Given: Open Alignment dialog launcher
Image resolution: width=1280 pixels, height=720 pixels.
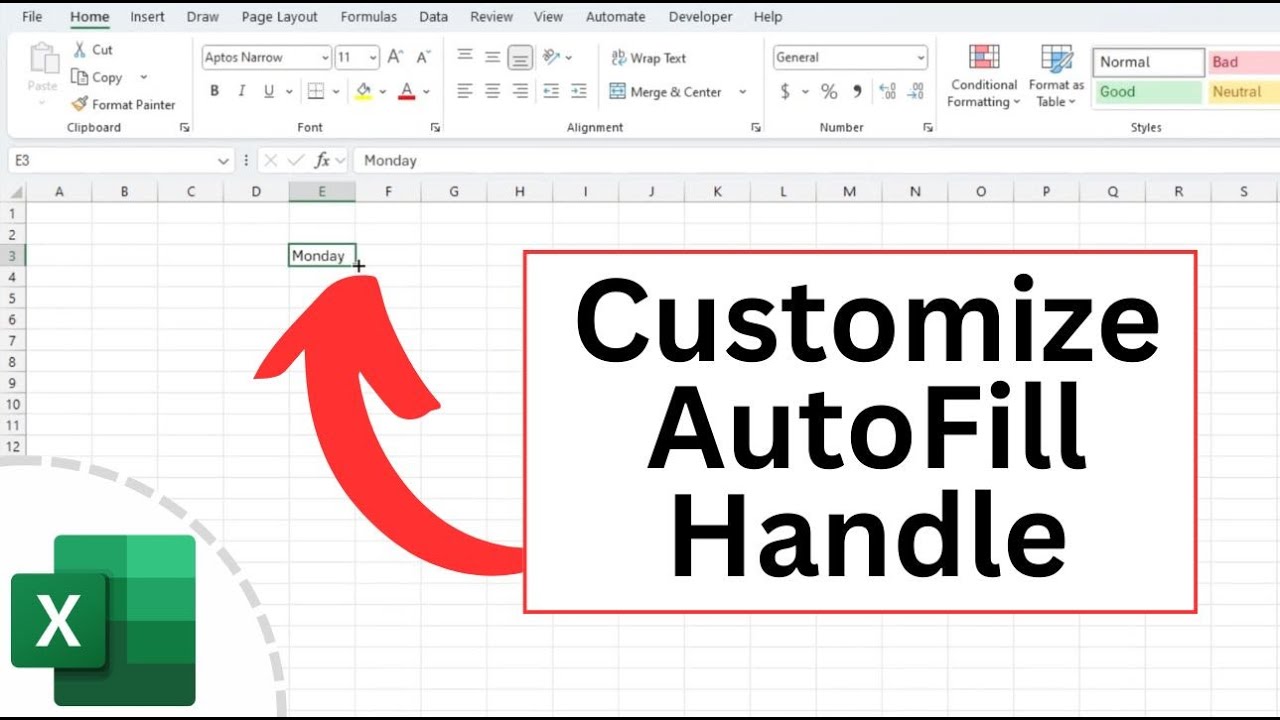Looking at the screenshot, I should (x=756, y=128).
